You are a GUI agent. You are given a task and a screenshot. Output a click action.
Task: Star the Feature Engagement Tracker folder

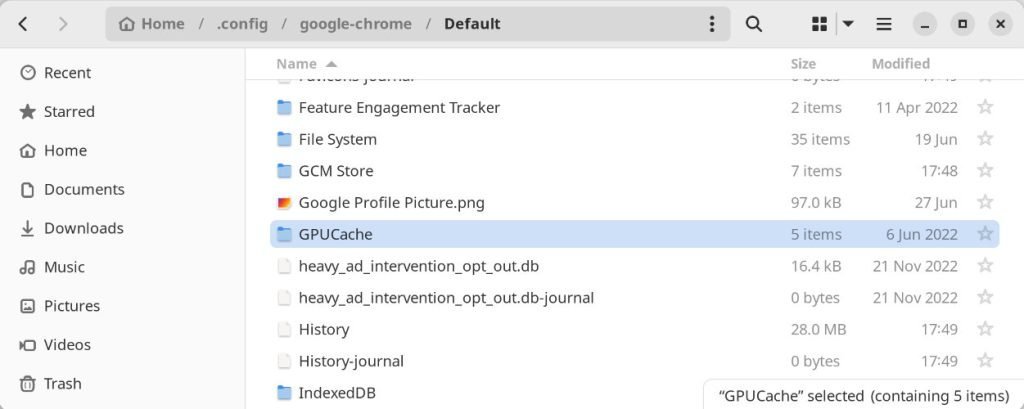985,107
